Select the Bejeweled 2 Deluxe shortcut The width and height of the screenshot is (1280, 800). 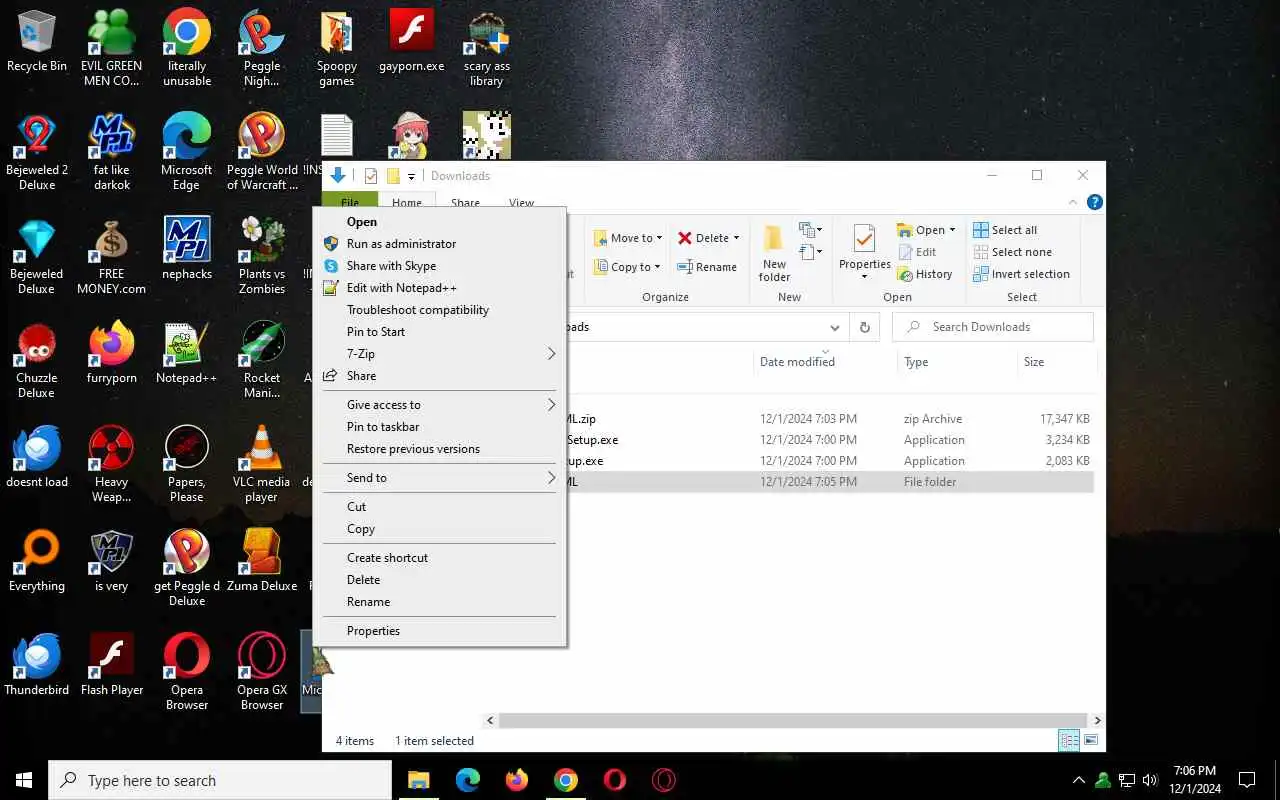click(x=37, y=152)
